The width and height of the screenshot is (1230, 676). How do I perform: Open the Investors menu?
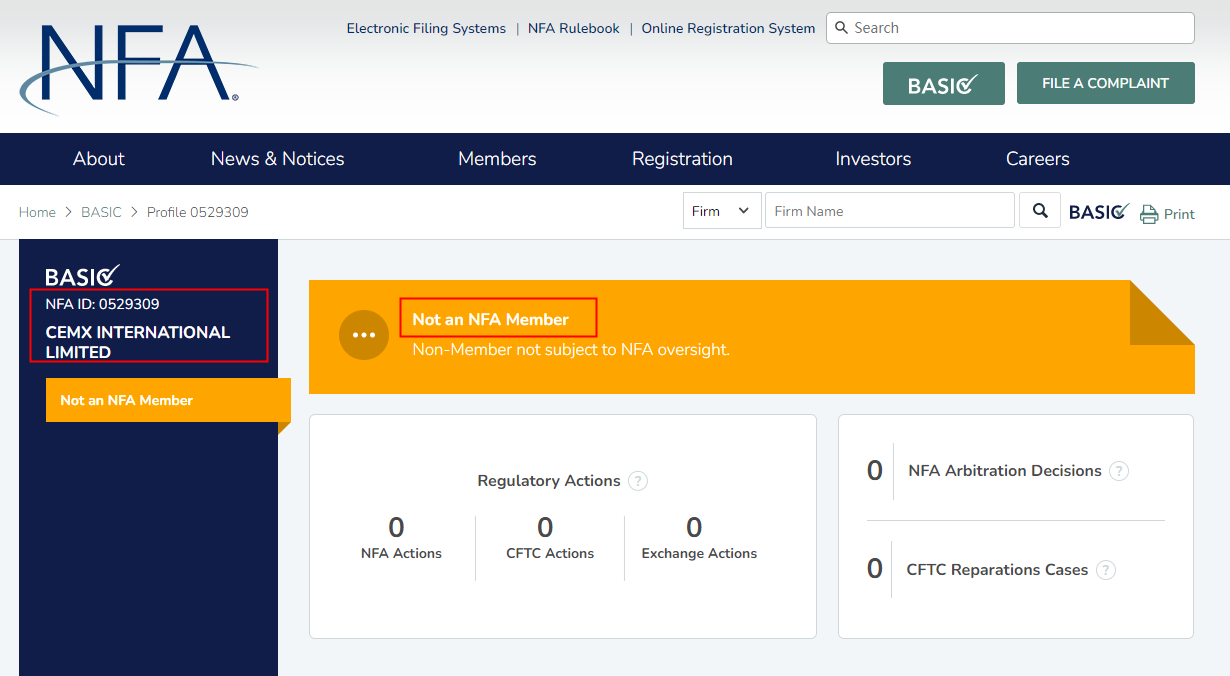[x=873, y=159]
